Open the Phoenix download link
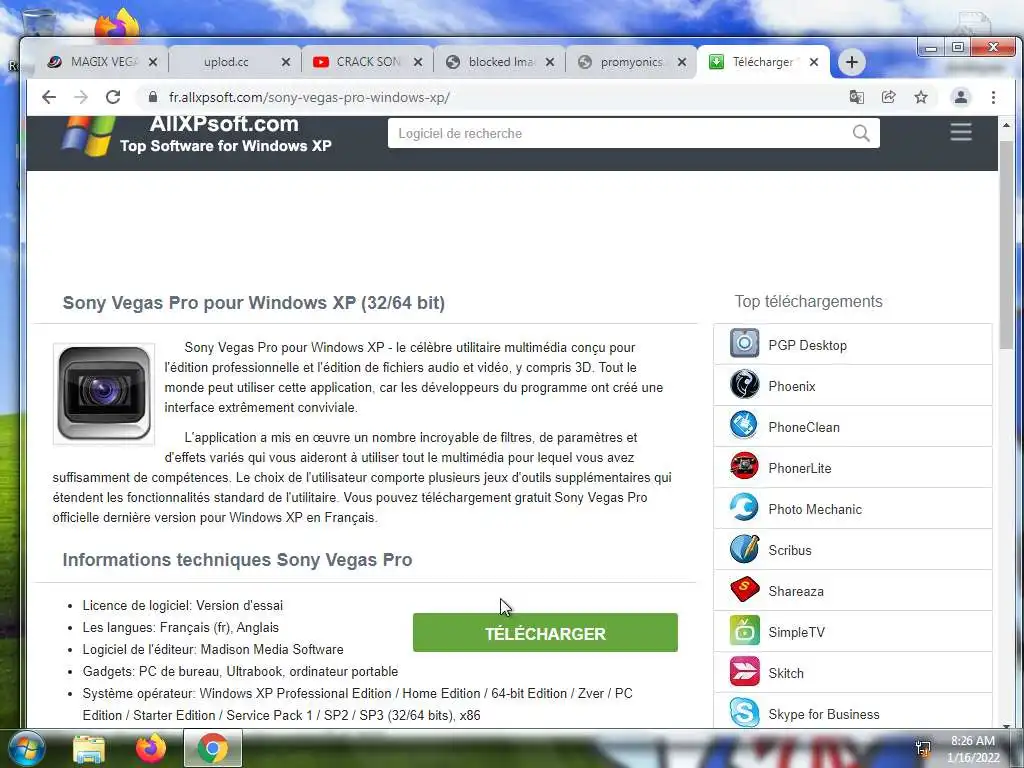Image resolution: width=1024 pixels, height=768 pixels. click(x=792, y=387)
